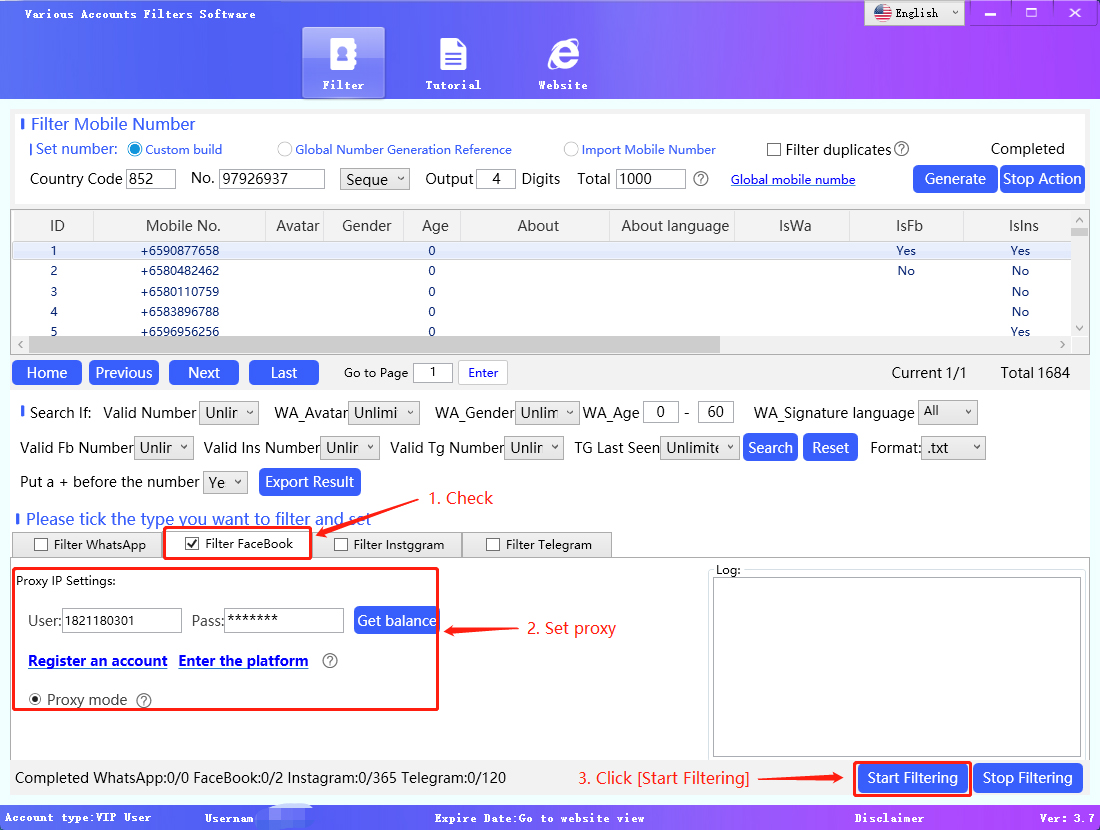Tick the Filter WhatsApp checkbox
Screen dimensions: 1100x830
(x=41, y=544)
